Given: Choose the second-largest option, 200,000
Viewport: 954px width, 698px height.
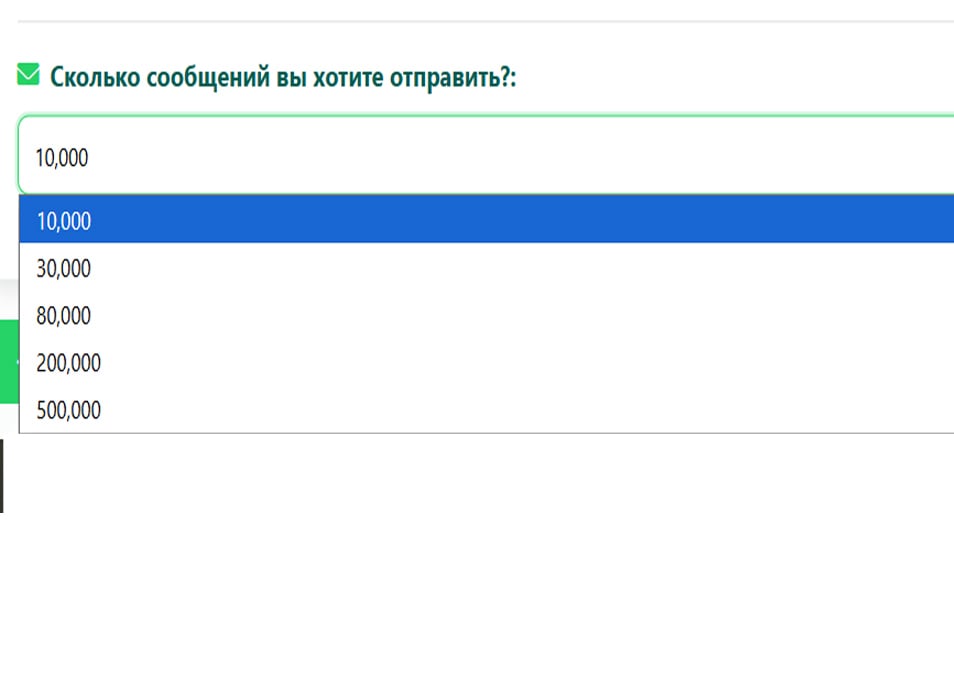Looking at the screenshot, I should [x=487, y=362].
